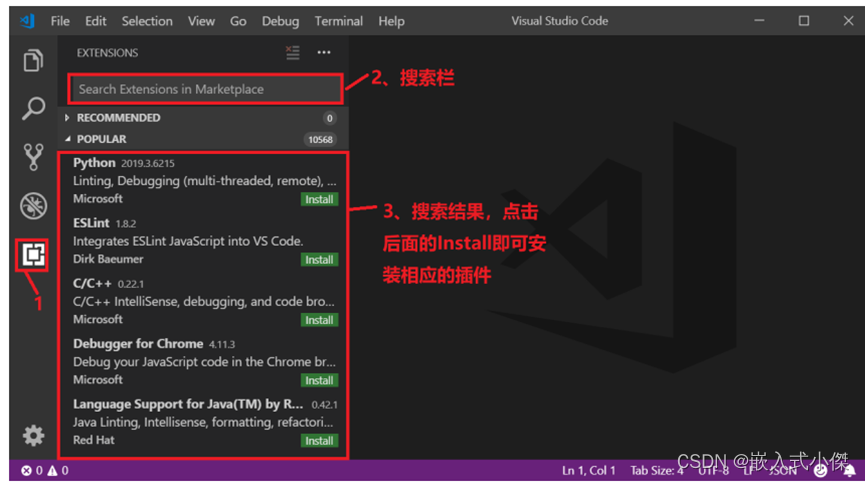Select Debugger for Chrome title
This screenshot has height=482, width=865.
(x=138, y=344)
